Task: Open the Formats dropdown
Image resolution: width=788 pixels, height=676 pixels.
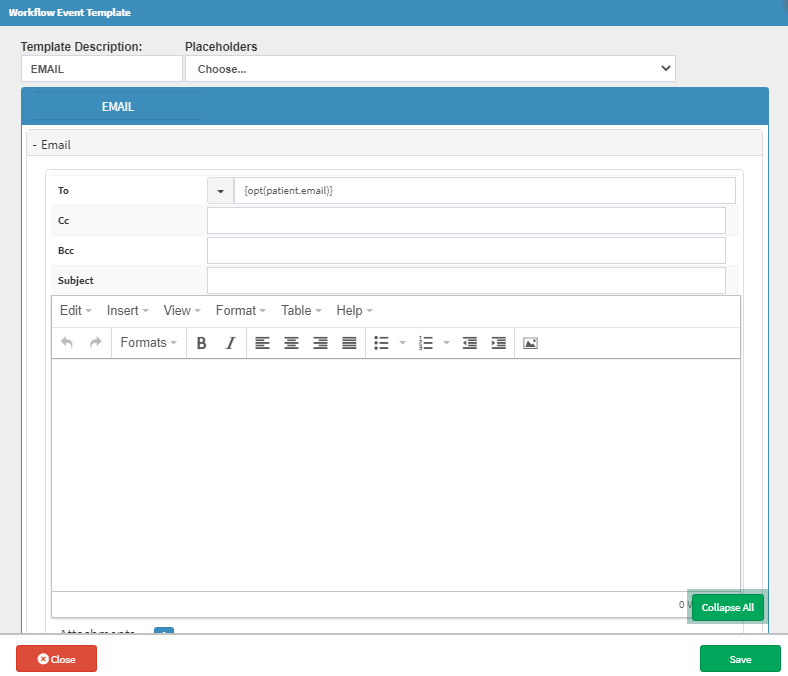Action: click(148, 343)
